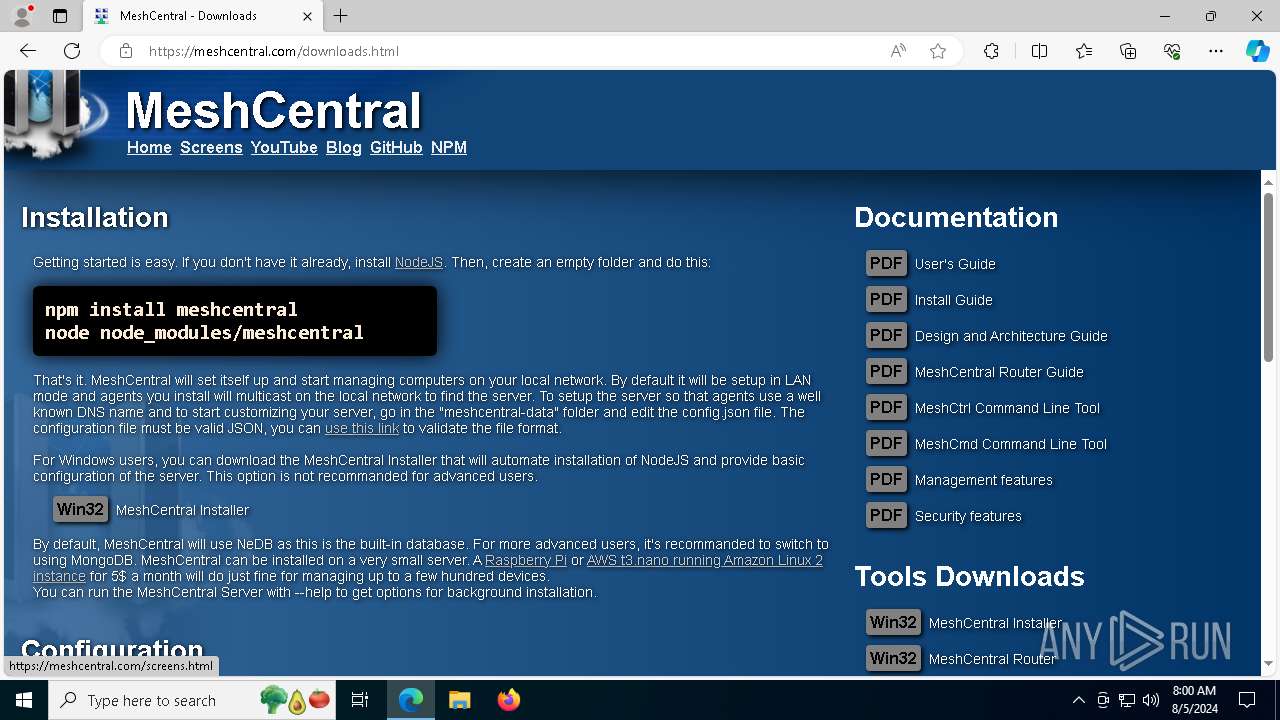
Task: Open Task View on taskbar
Action: 360,700
